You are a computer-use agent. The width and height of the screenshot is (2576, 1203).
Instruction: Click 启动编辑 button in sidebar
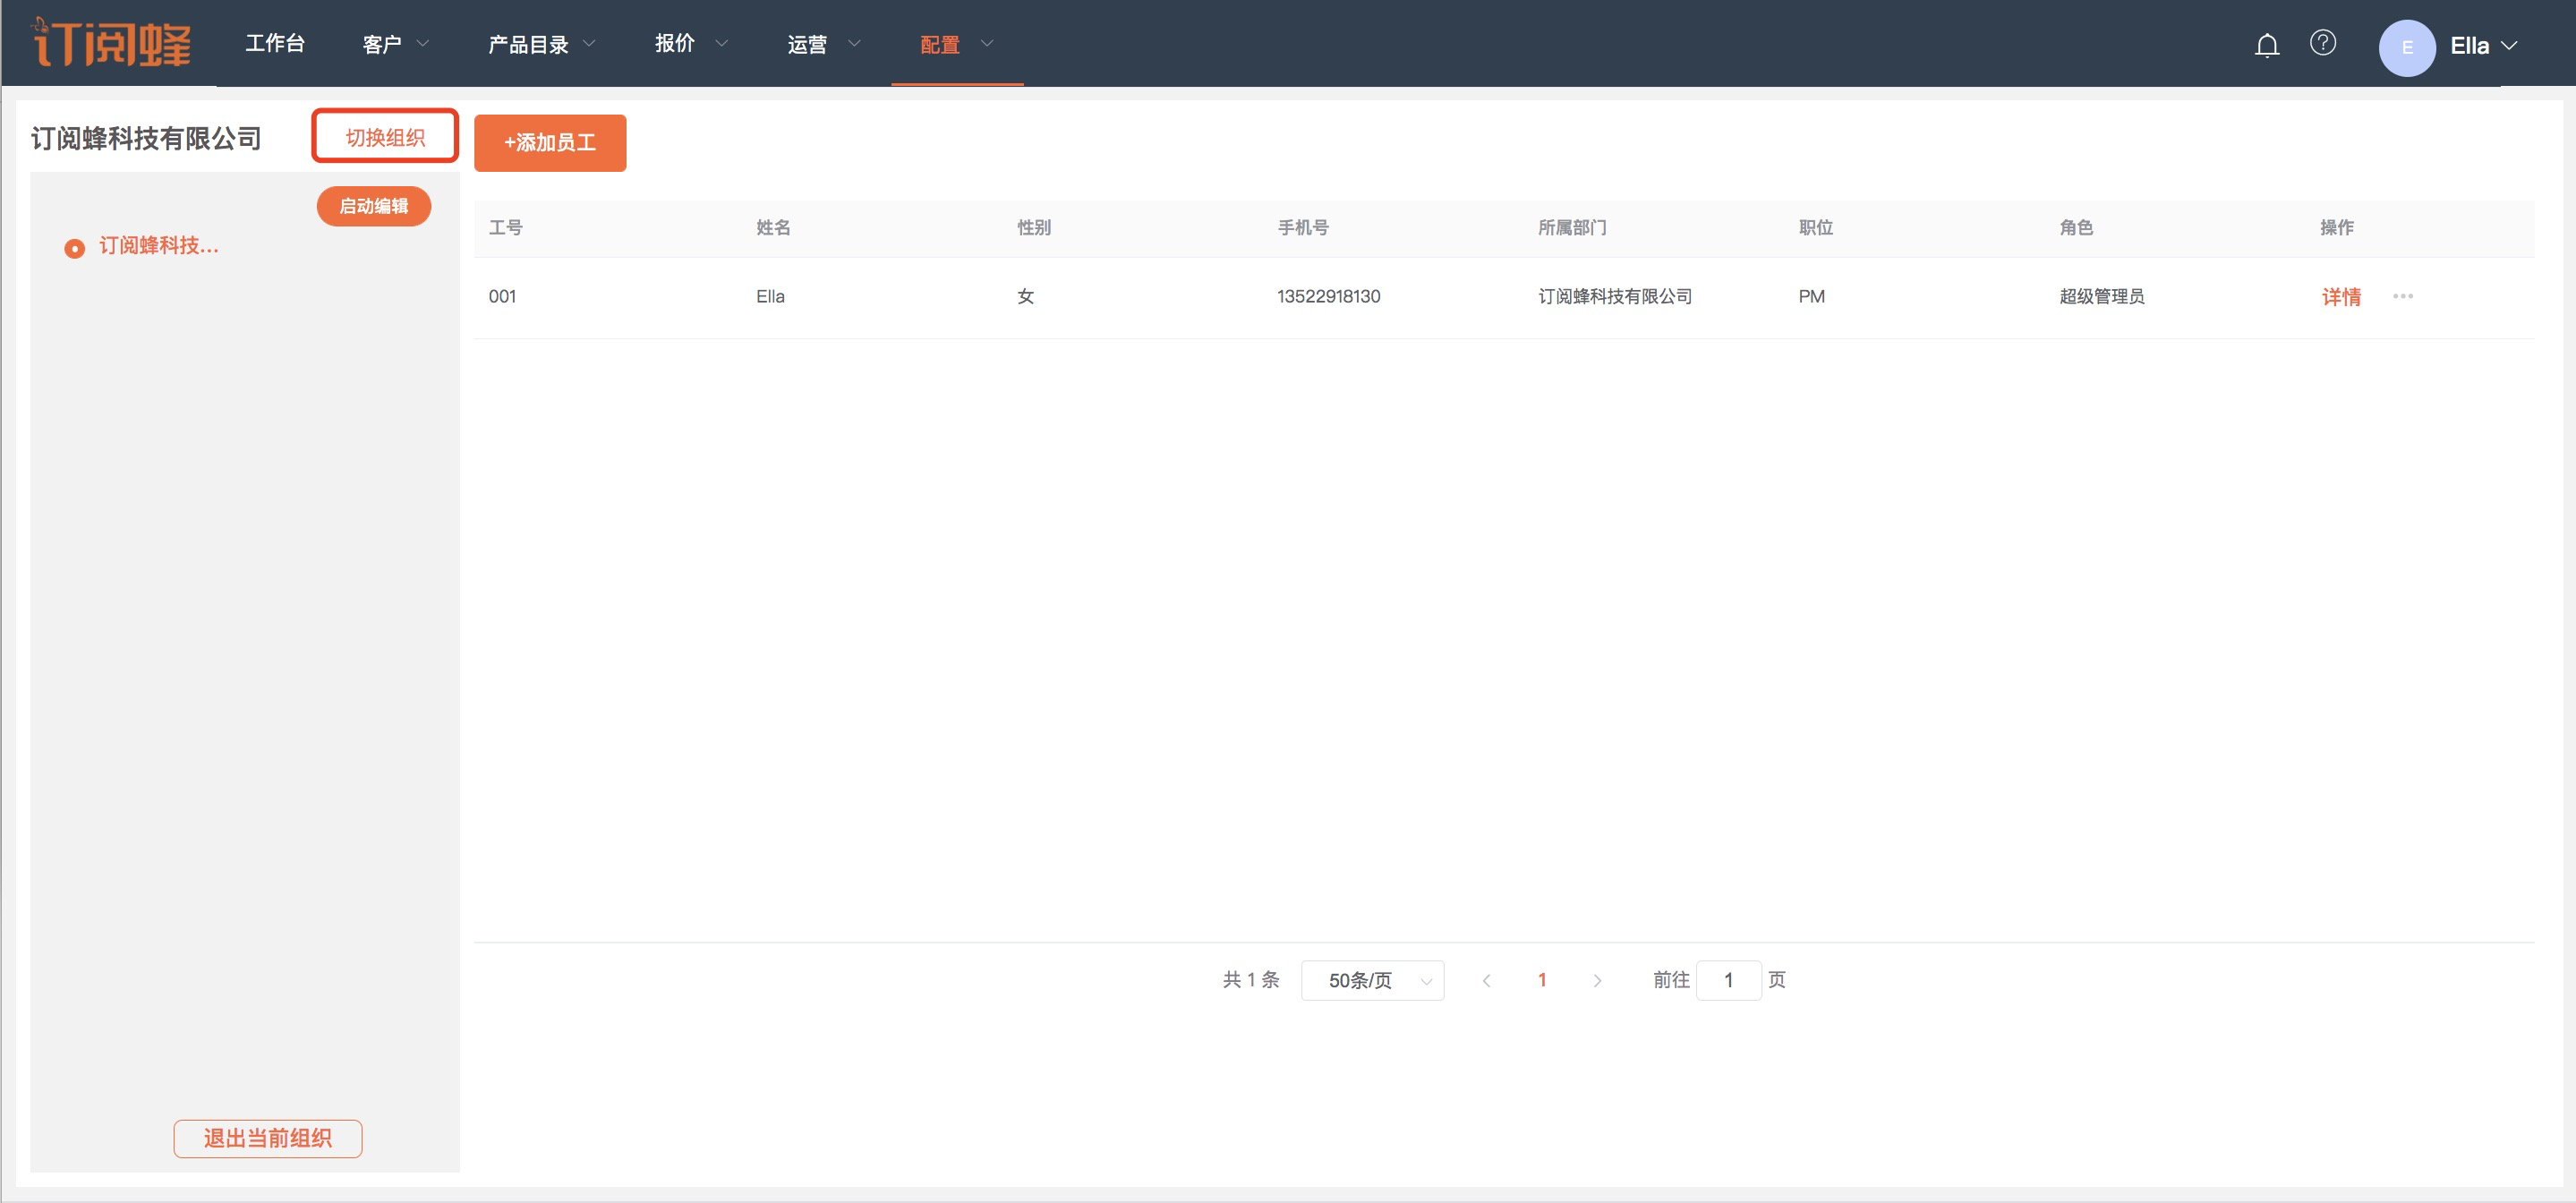(373, 206)
